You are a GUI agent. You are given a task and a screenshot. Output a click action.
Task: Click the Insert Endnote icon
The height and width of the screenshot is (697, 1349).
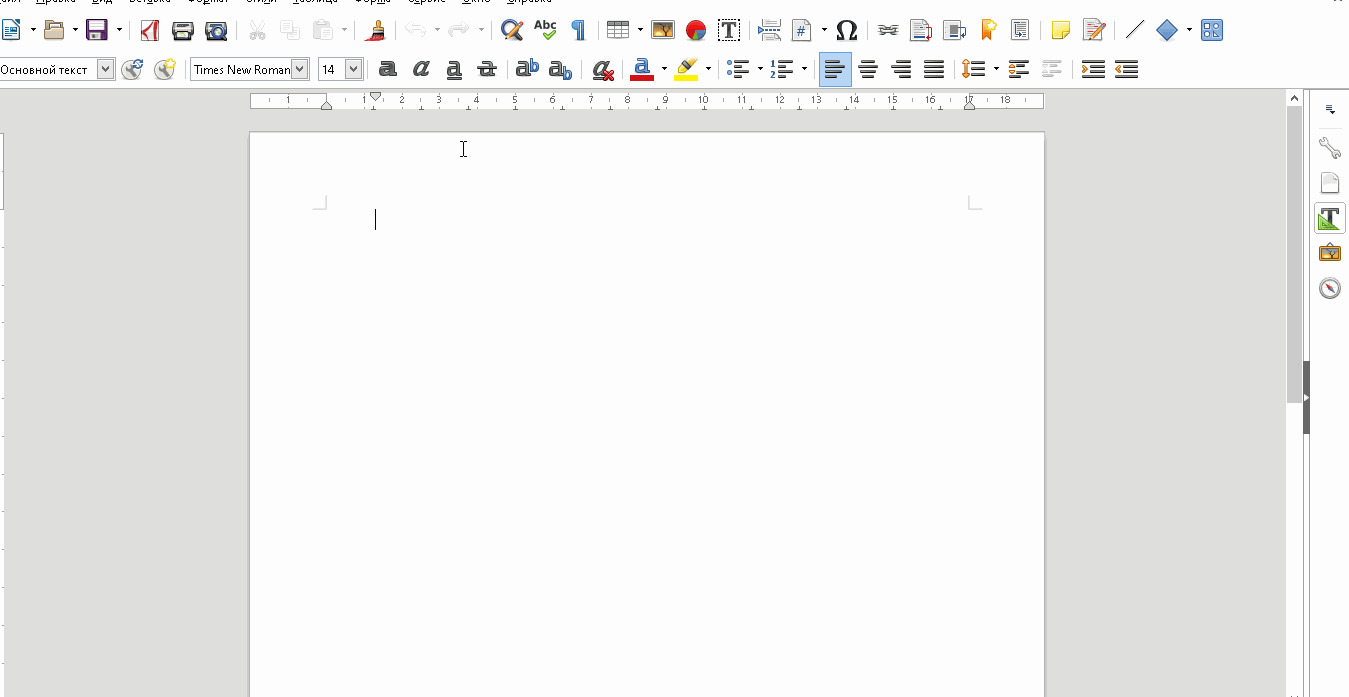(955, 30)
